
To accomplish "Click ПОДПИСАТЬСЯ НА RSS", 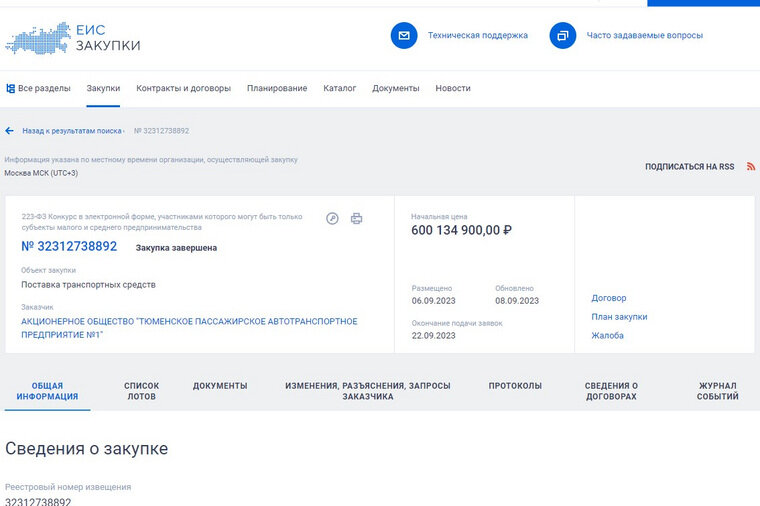I will pyautogui.click(x=689, y=166).
